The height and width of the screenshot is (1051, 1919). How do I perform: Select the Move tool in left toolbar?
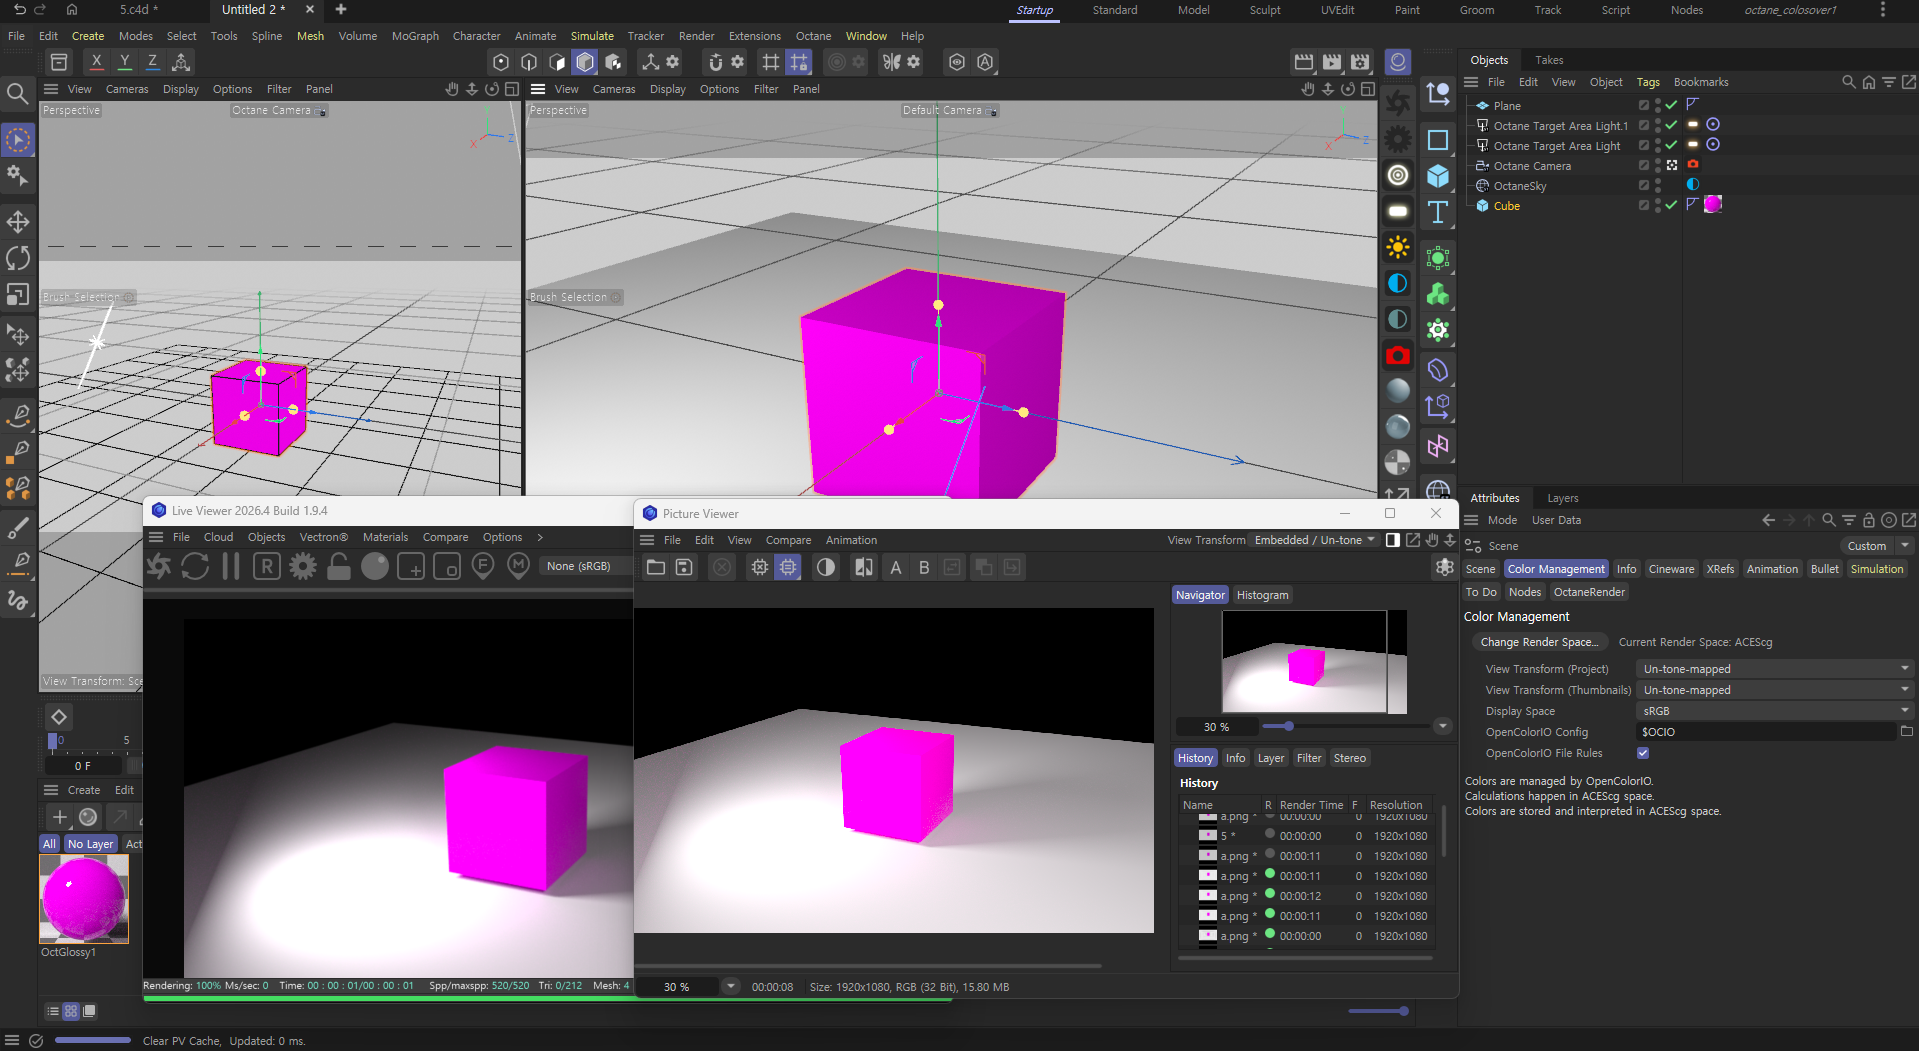coord(18,221)
